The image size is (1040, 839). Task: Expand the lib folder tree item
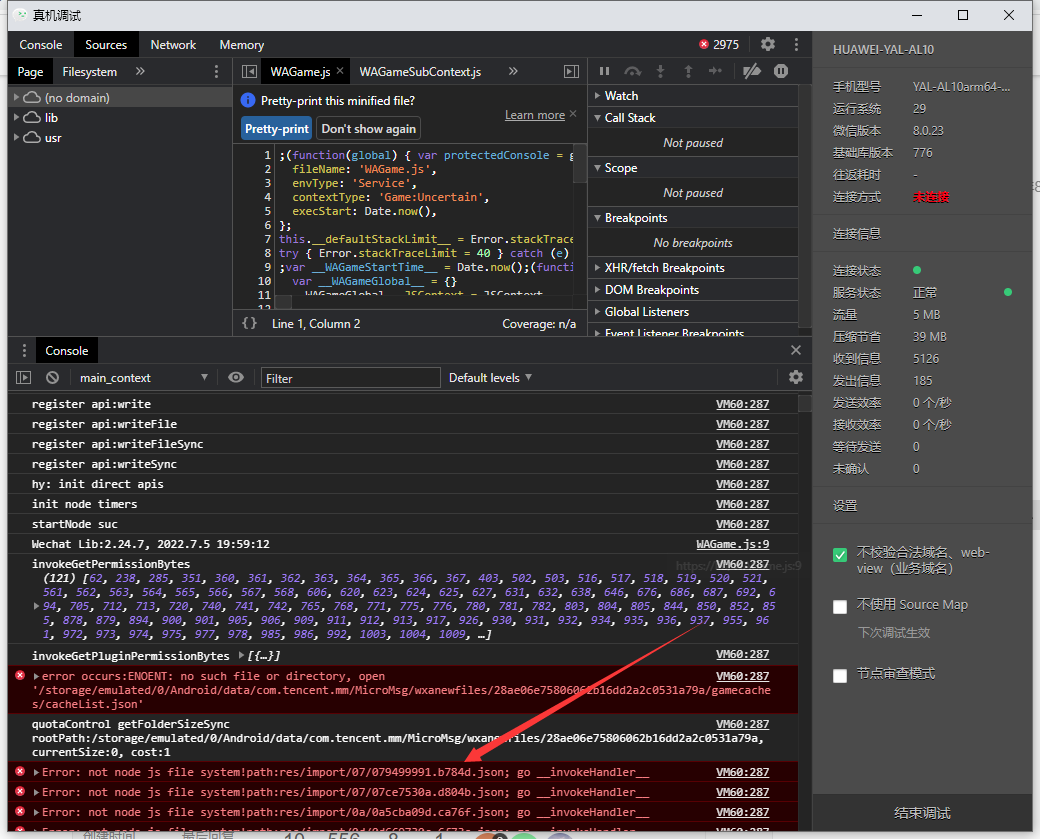[16, 118]
